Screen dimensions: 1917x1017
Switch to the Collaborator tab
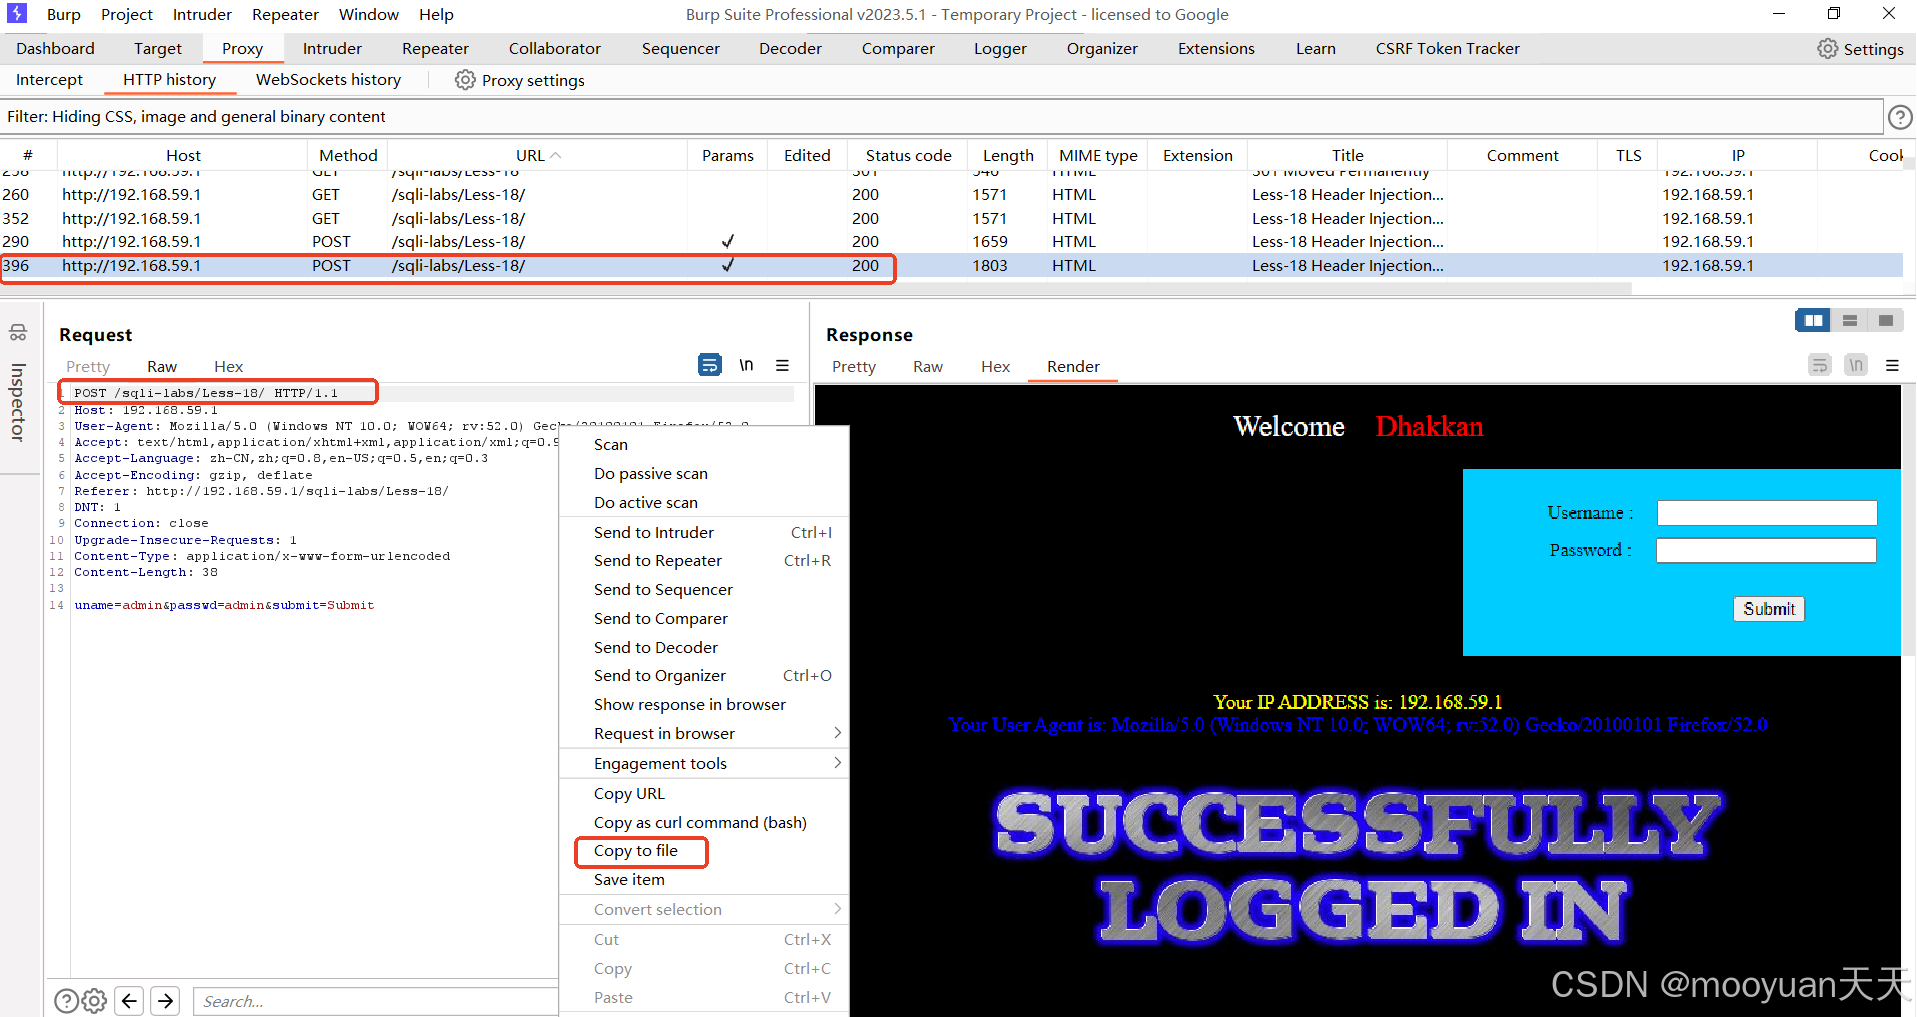point(555,48)
